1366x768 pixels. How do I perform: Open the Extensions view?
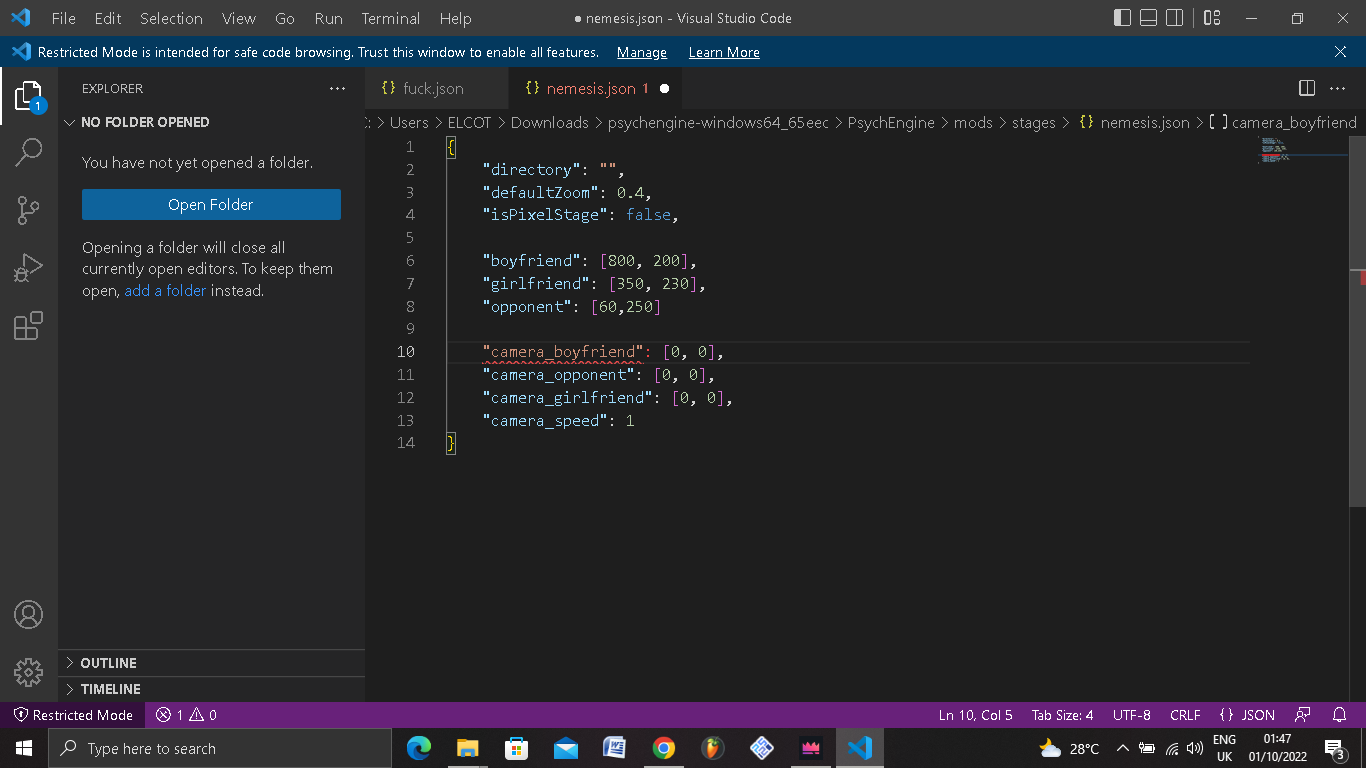[x=29, y=325]
